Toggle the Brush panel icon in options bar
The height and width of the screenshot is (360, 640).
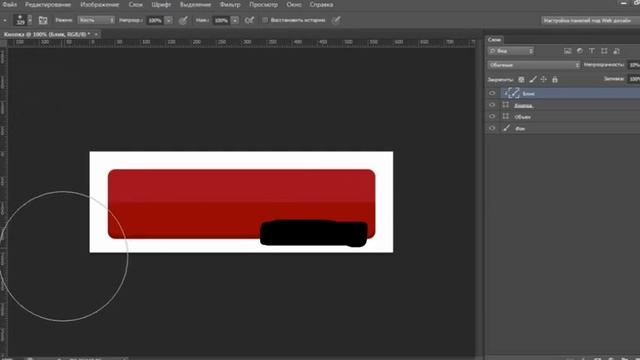[43, 20]
